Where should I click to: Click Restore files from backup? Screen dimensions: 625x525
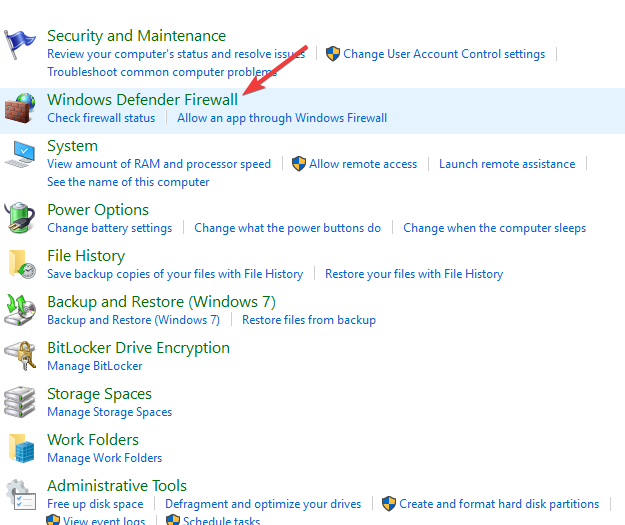(x=309, y=320)
